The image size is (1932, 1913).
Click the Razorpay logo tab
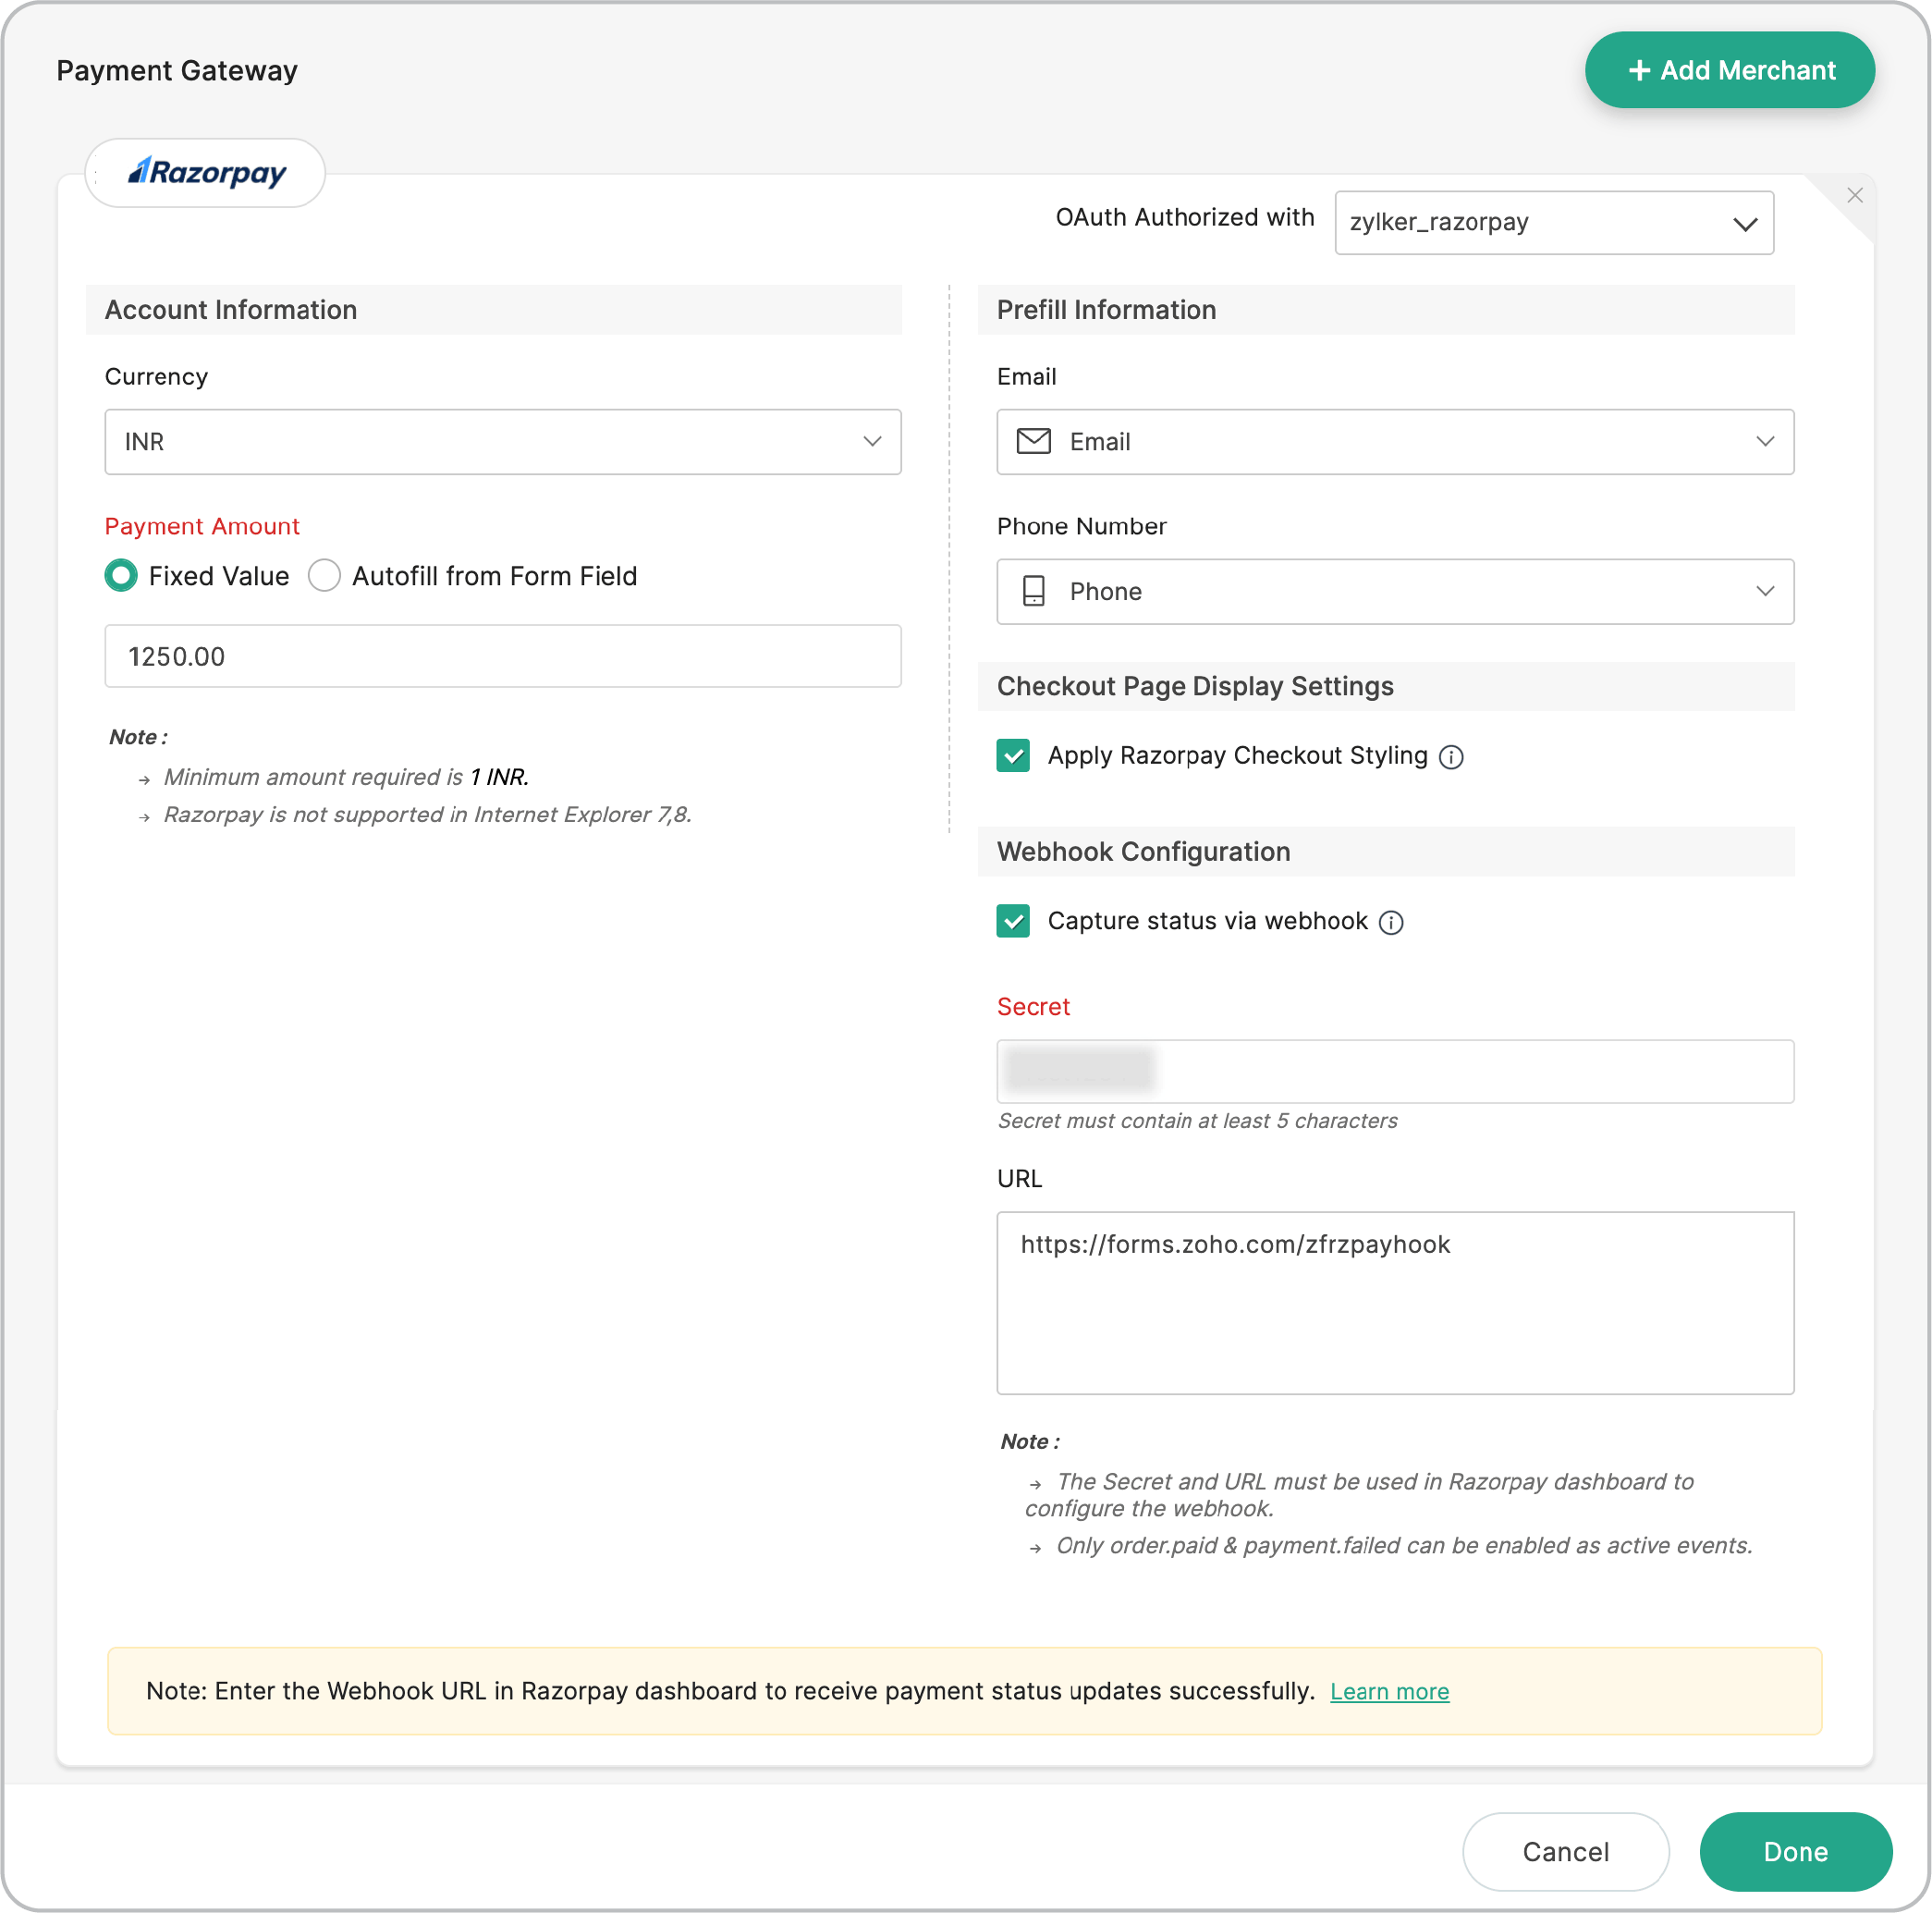click(x=205, y=172)
